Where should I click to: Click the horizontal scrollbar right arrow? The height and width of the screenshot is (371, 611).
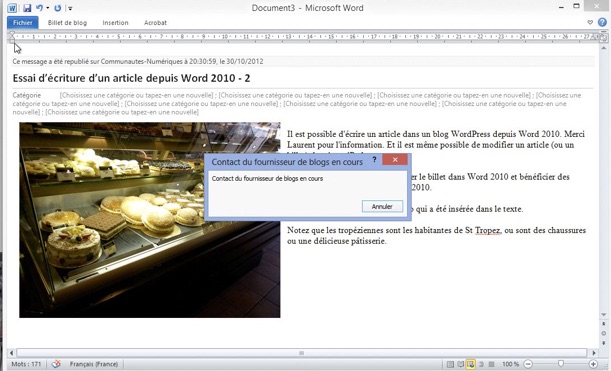point(594,353)
